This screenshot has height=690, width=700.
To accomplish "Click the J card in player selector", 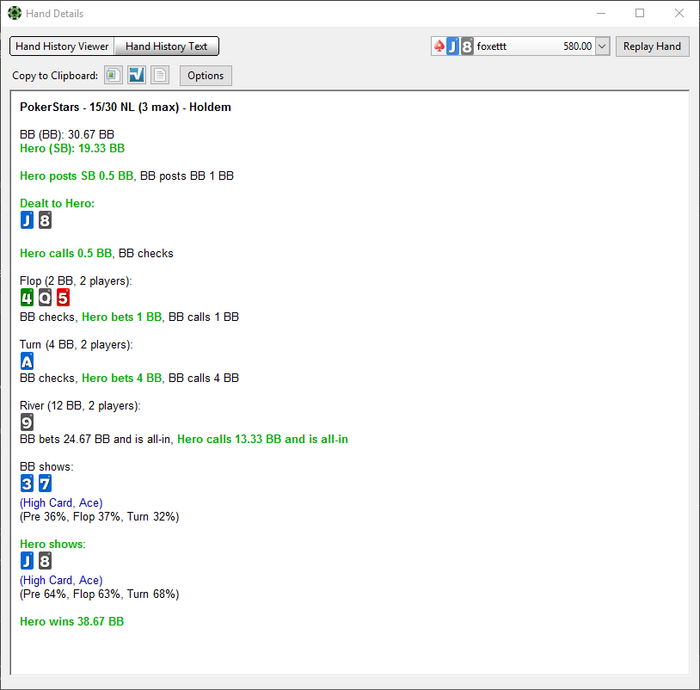I will [x=453, y=46].
